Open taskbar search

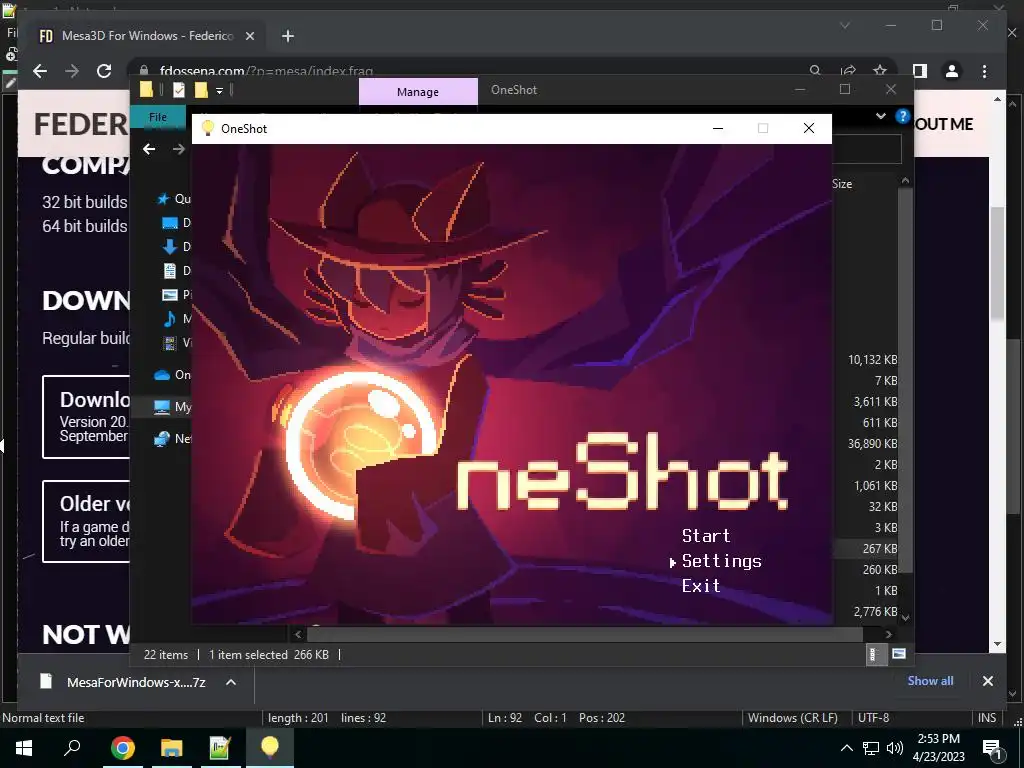(72, 747)
